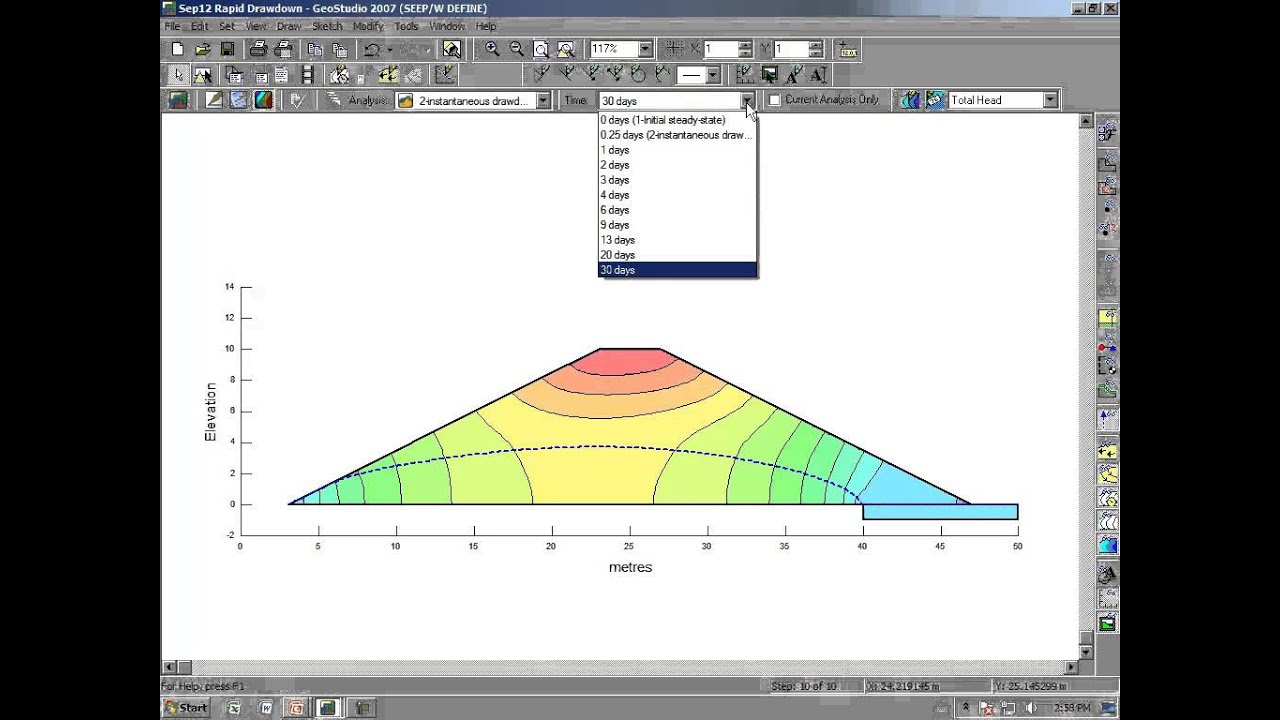Viewport: 1280px width, 720px height.
Task: Click the Zoom In magnifier icon
Action: (492, 49)
